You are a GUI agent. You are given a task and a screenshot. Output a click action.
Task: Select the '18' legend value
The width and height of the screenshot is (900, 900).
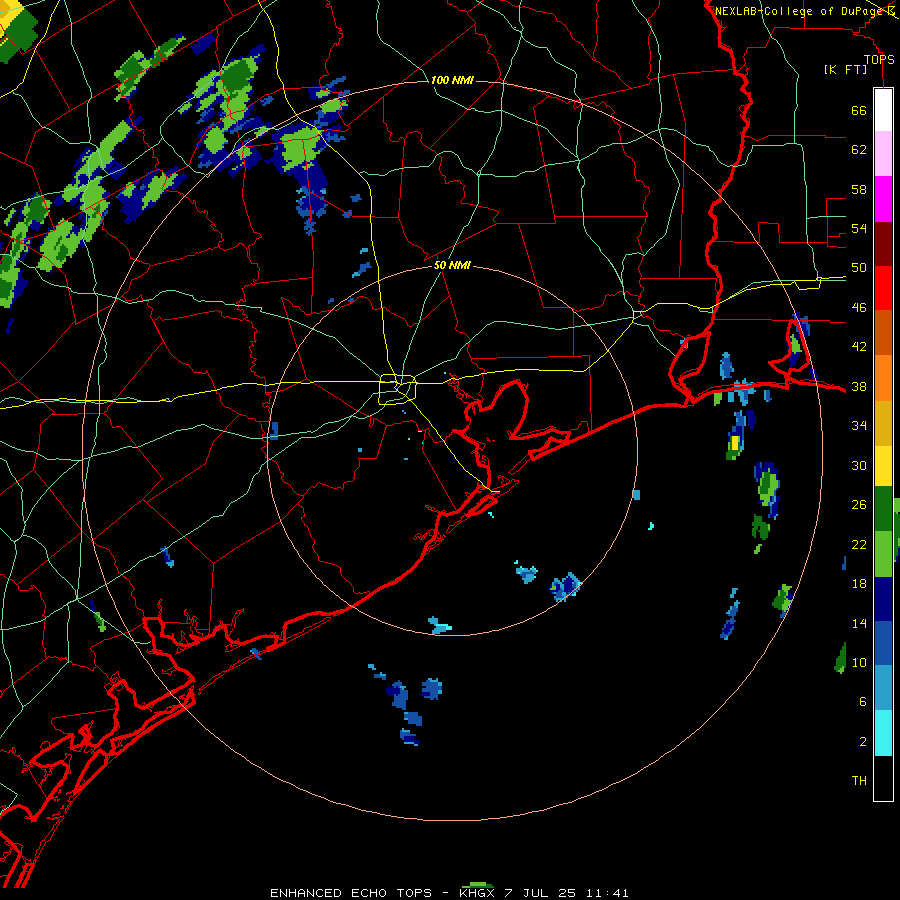(x=859, y=584)
